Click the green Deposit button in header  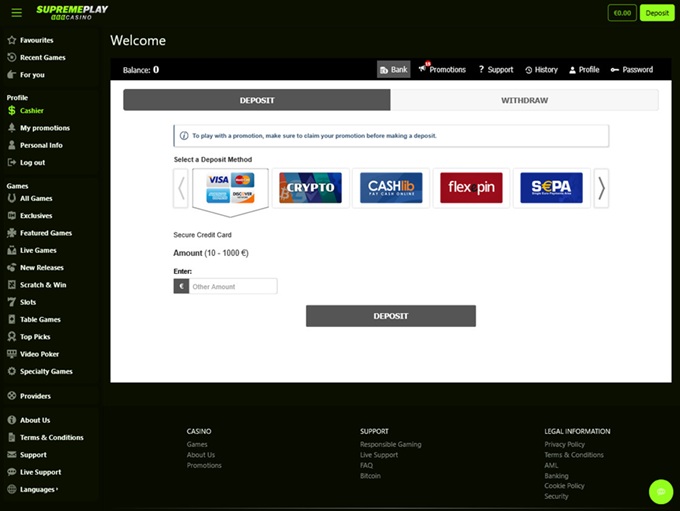point(657,13)
